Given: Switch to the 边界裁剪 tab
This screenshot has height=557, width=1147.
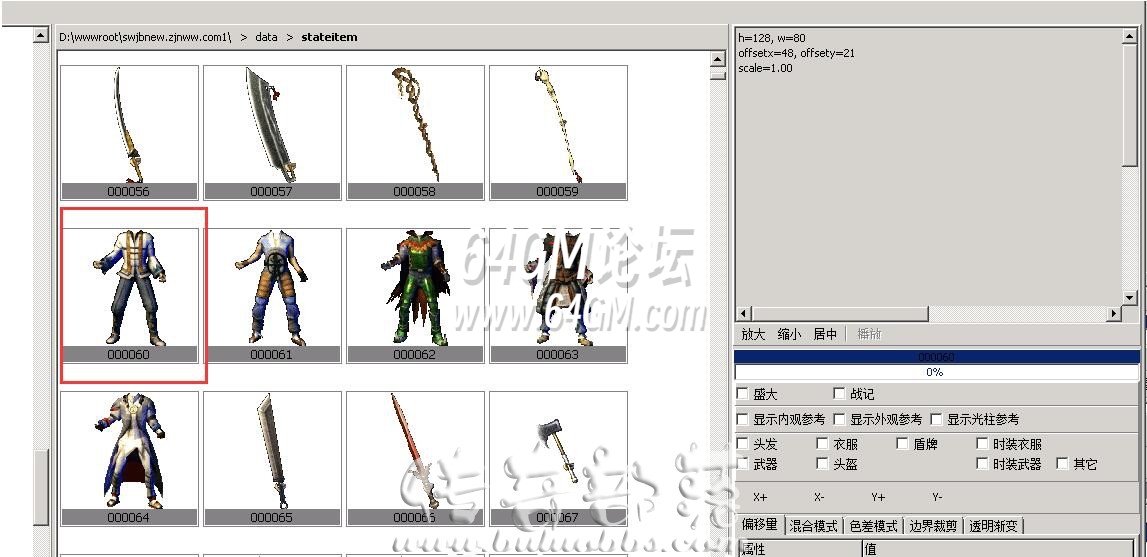Looking at the screenshot, I should (x=933, y=526).
